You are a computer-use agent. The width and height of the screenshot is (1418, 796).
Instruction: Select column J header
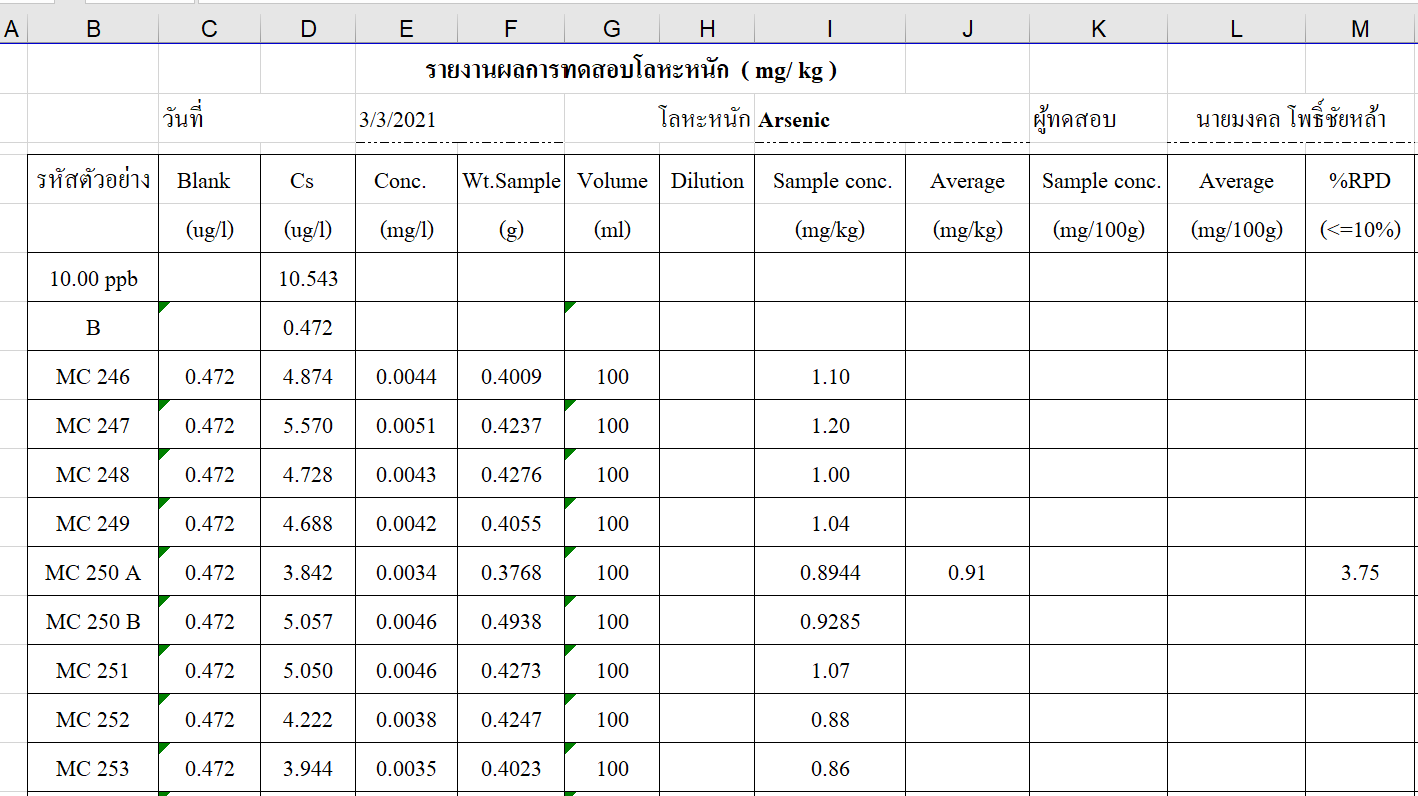coord(967,30)
